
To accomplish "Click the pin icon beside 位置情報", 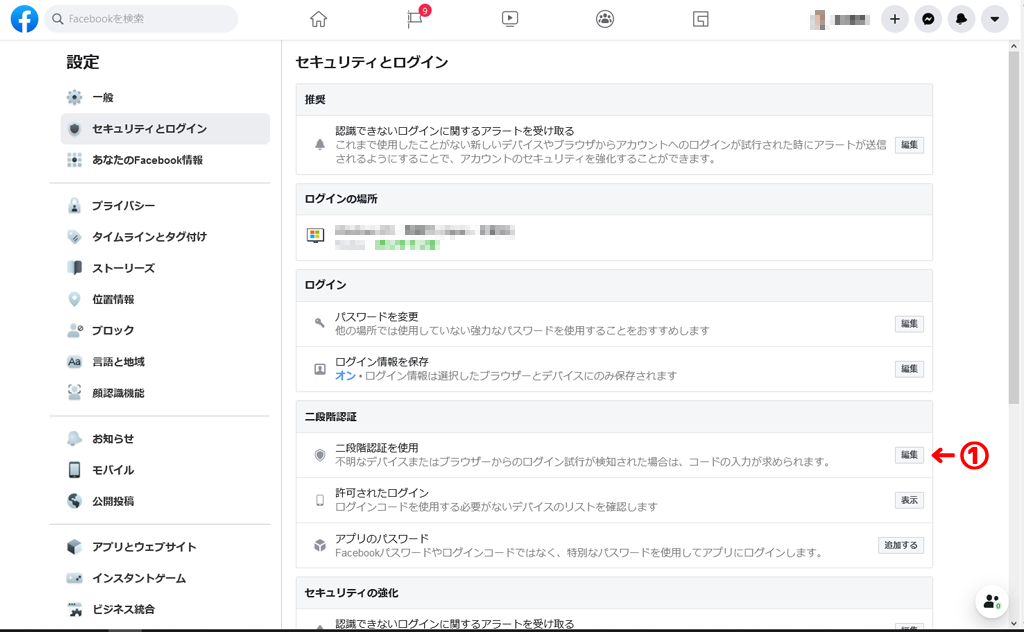I will coord(74,299).
